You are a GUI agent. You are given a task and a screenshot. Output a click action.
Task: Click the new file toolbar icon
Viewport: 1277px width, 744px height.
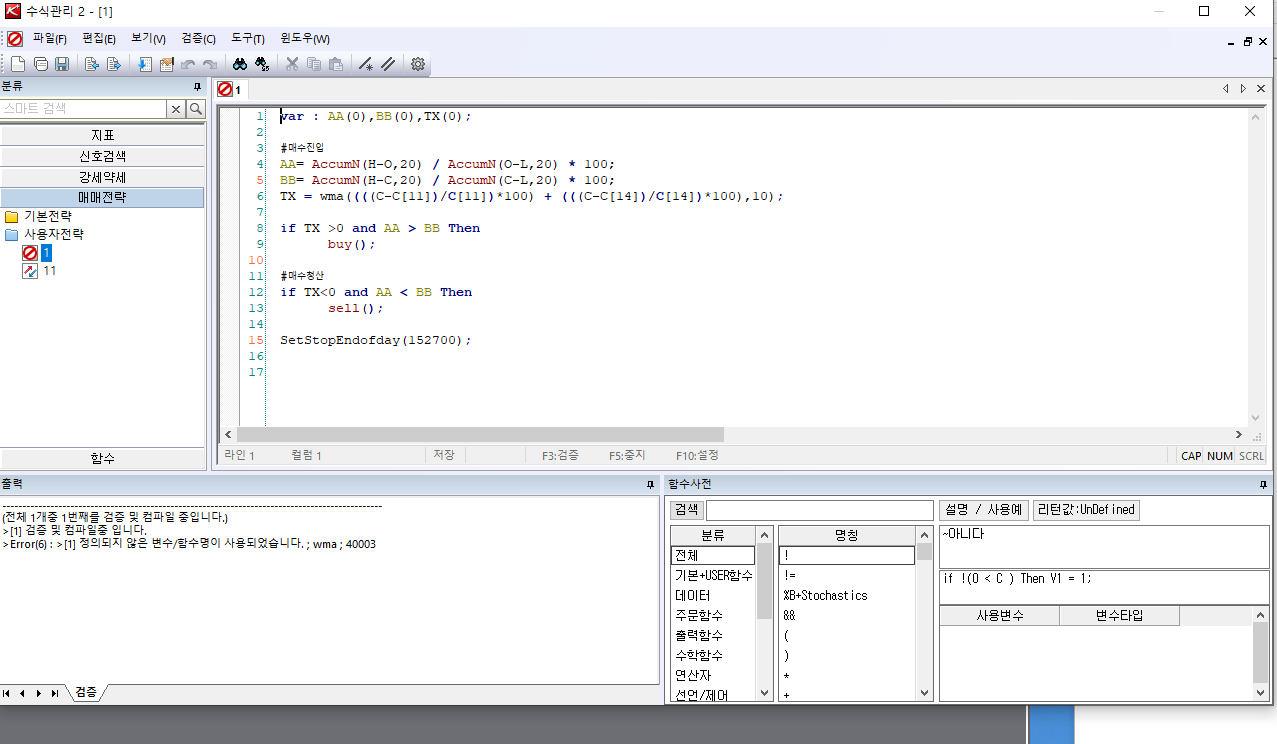[17, 64]
